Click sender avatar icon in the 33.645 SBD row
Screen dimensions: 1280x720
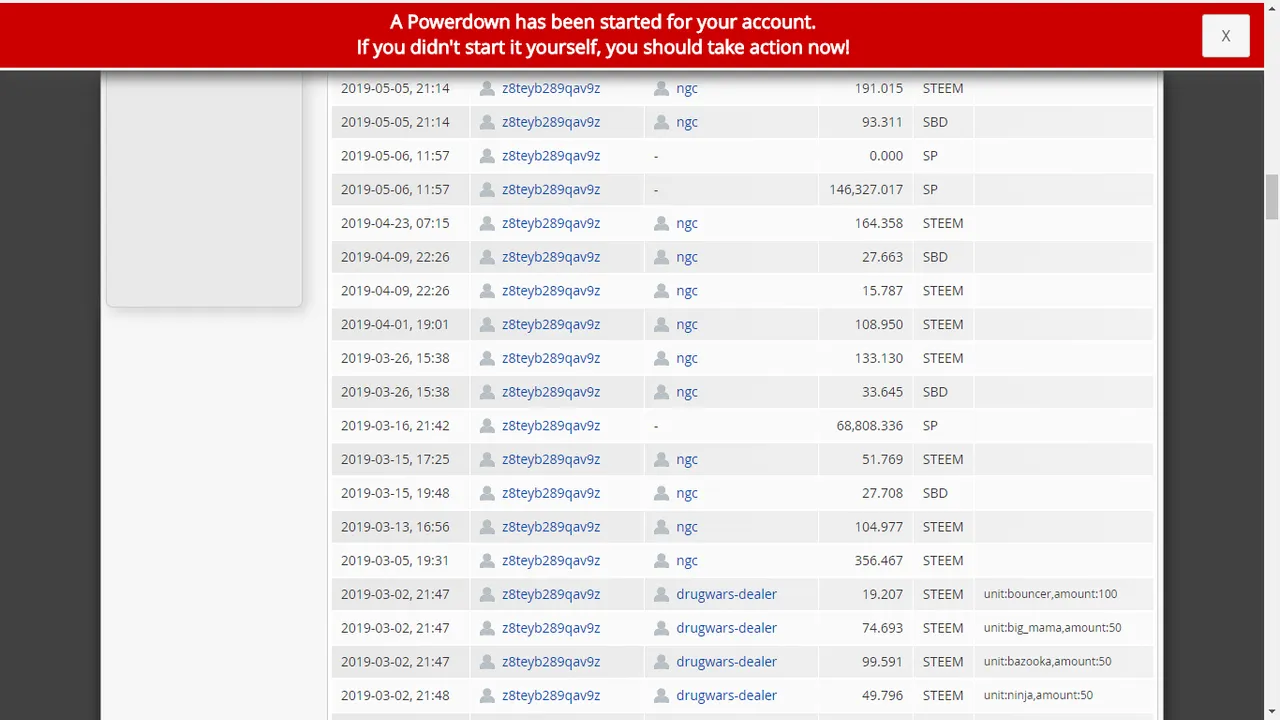click(x=487, y=392)
